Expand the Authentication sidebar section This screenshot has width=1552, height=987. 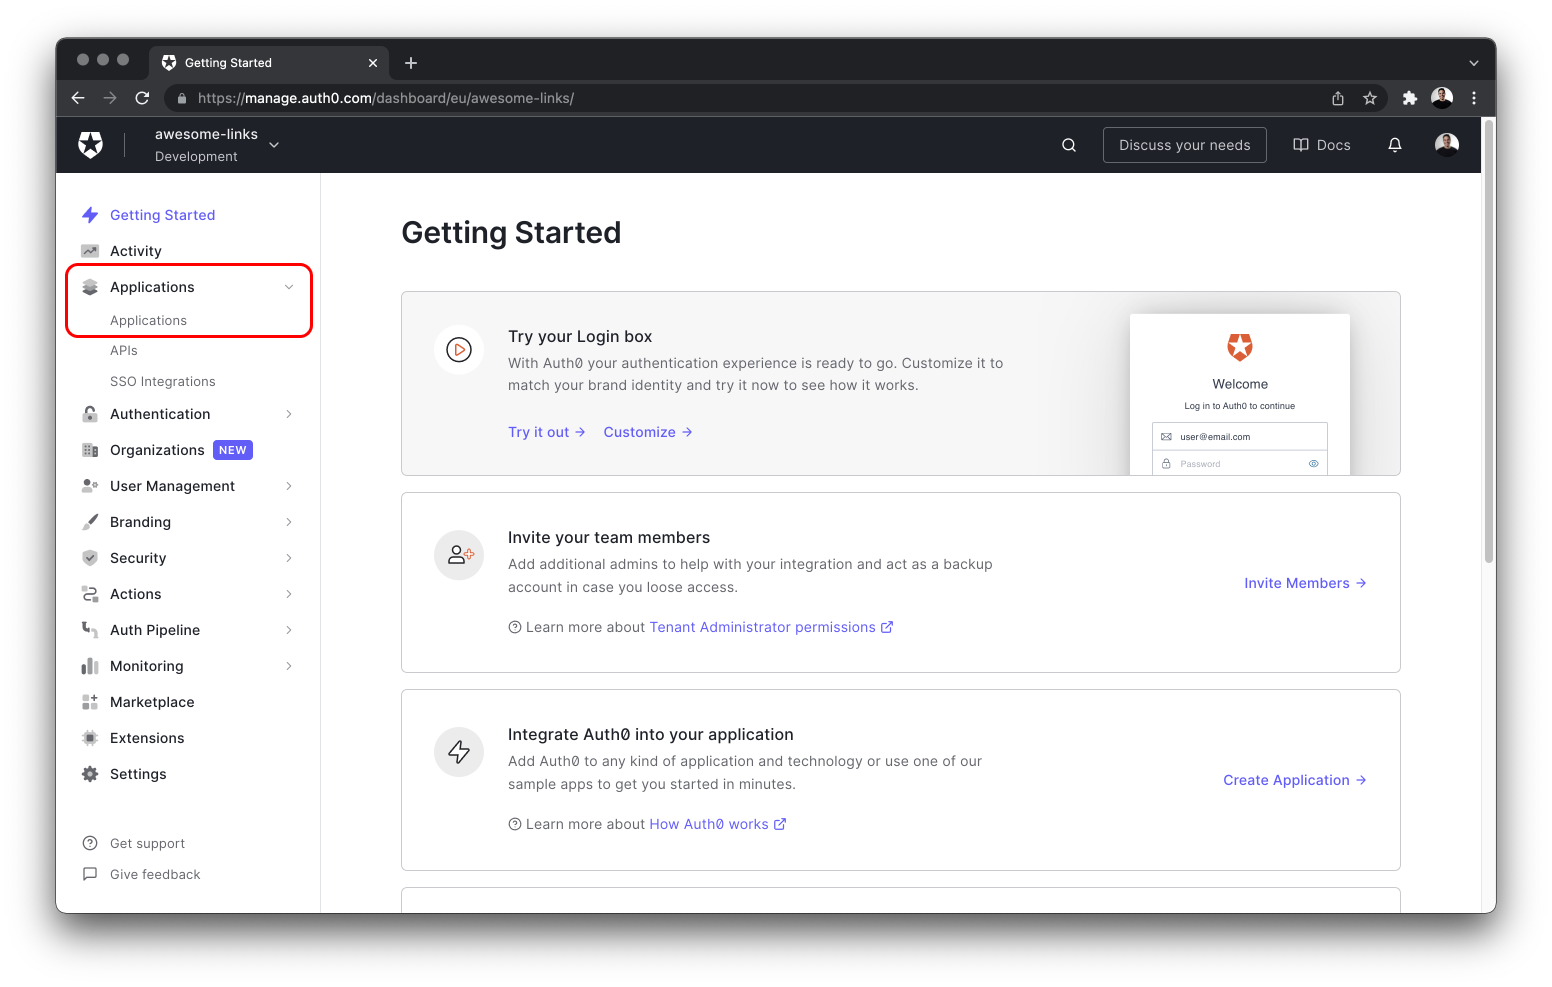(288, 413)
